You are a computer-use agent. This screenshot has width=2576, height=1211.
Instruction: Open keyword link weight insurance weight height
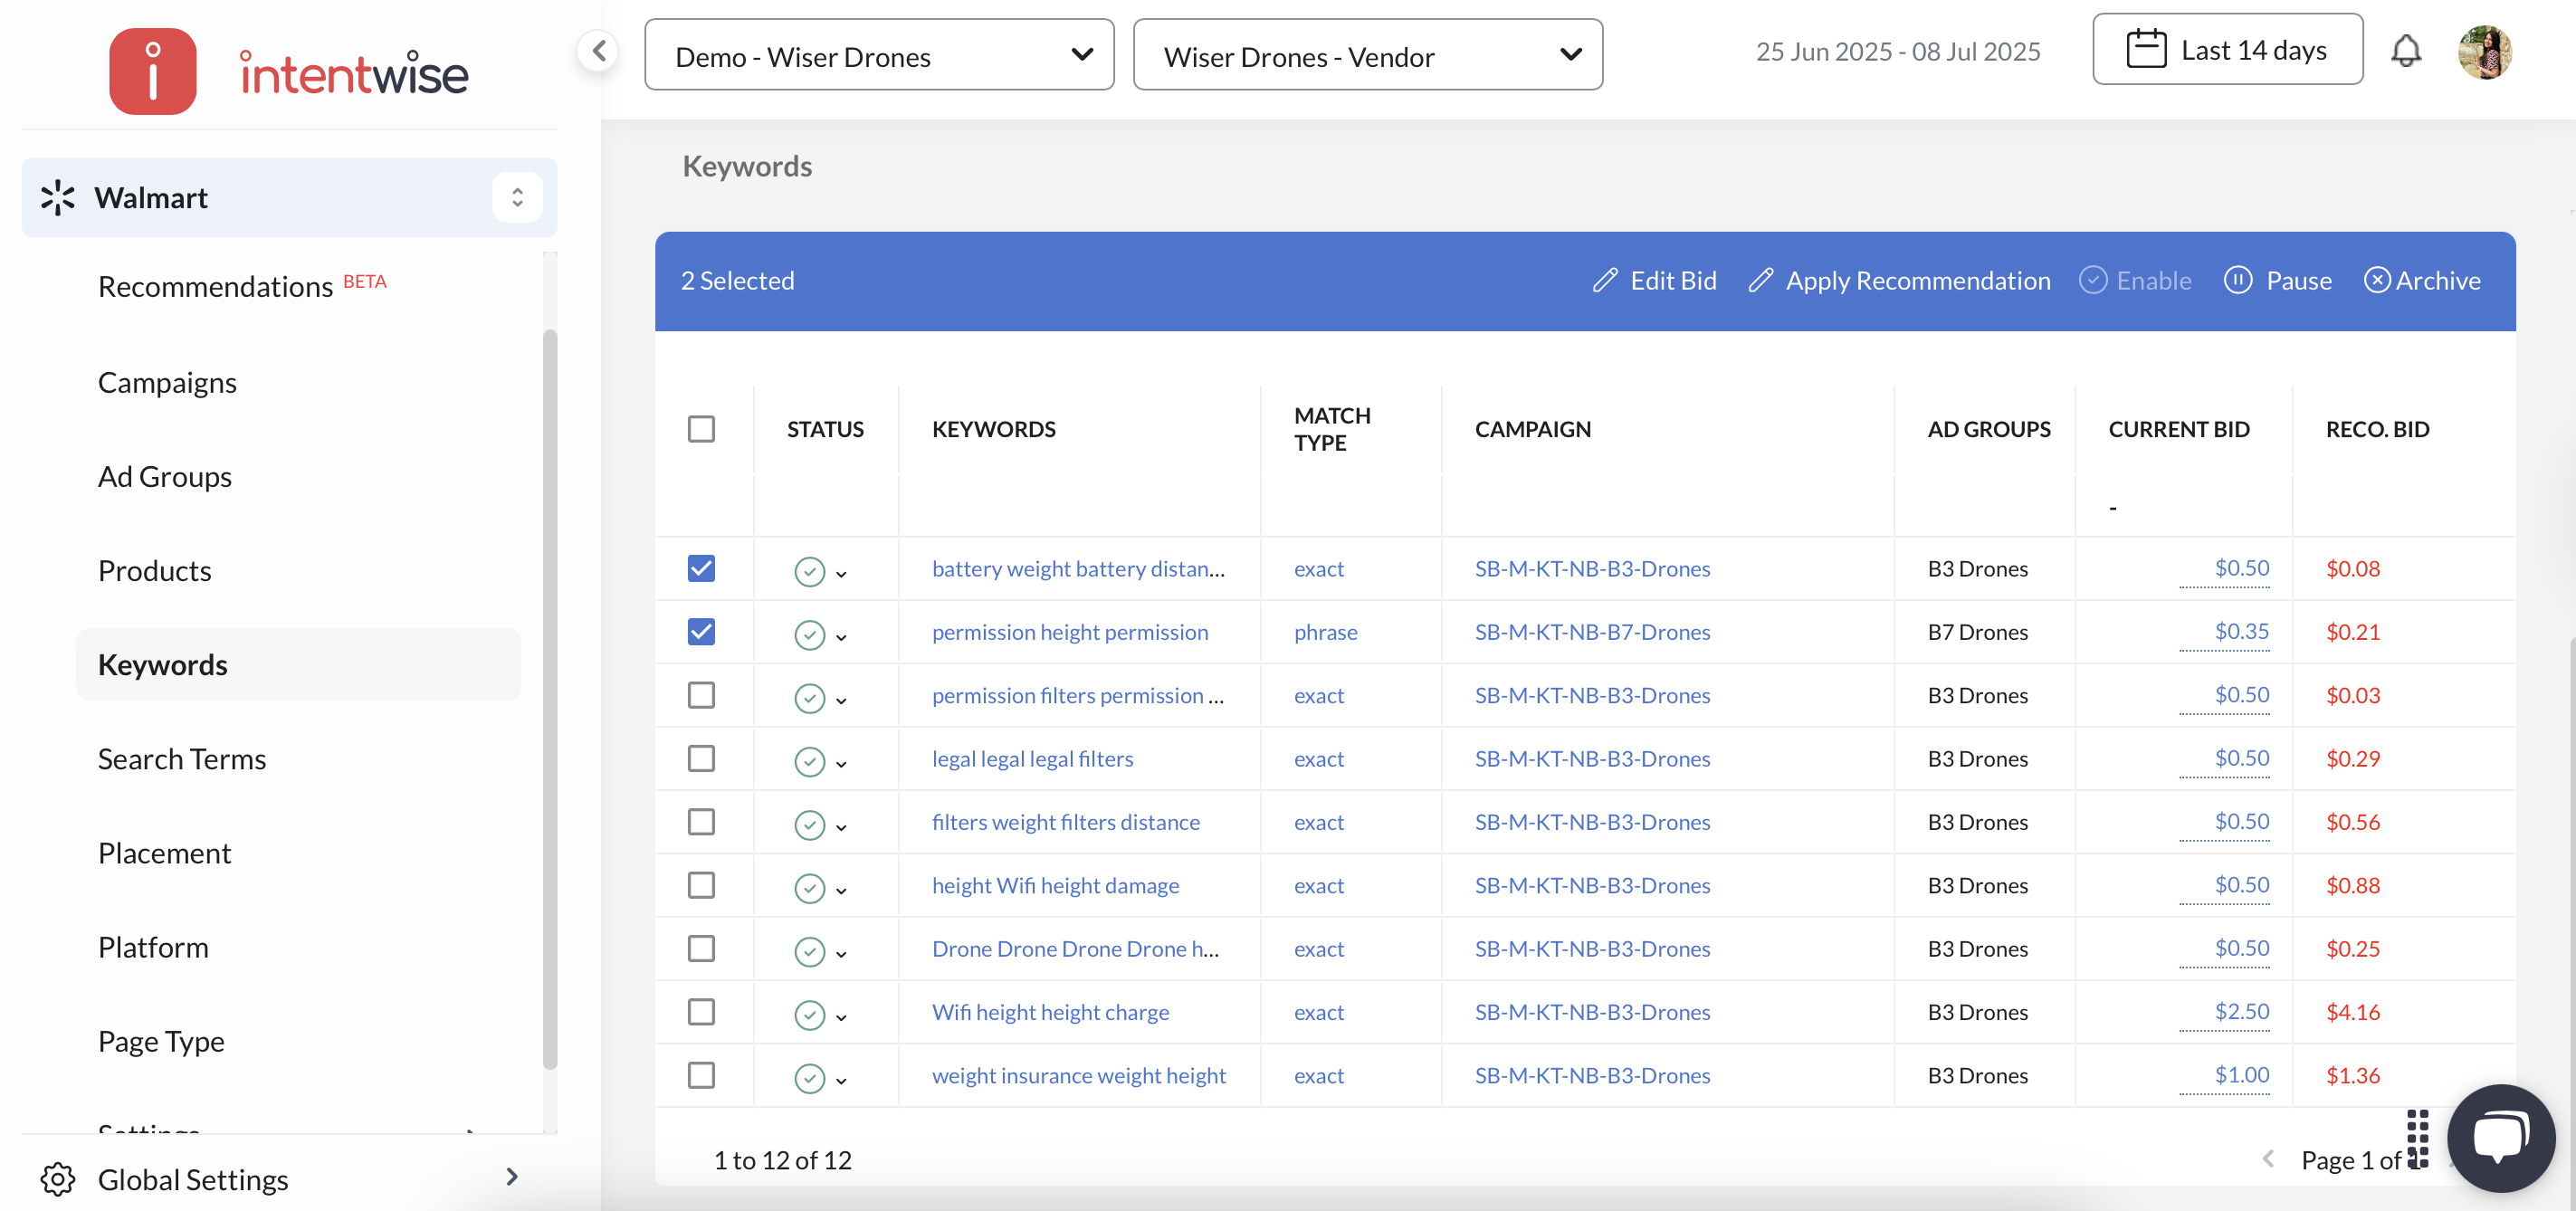click(1078, 1075)
